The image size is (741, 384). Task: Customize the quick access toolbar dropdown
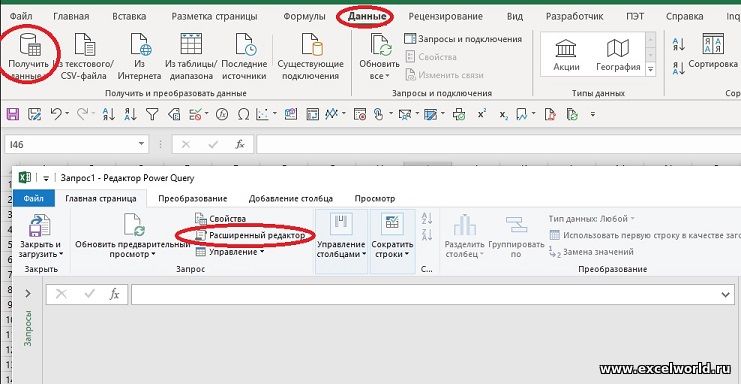pyautogui.click(x=593, y=114)
